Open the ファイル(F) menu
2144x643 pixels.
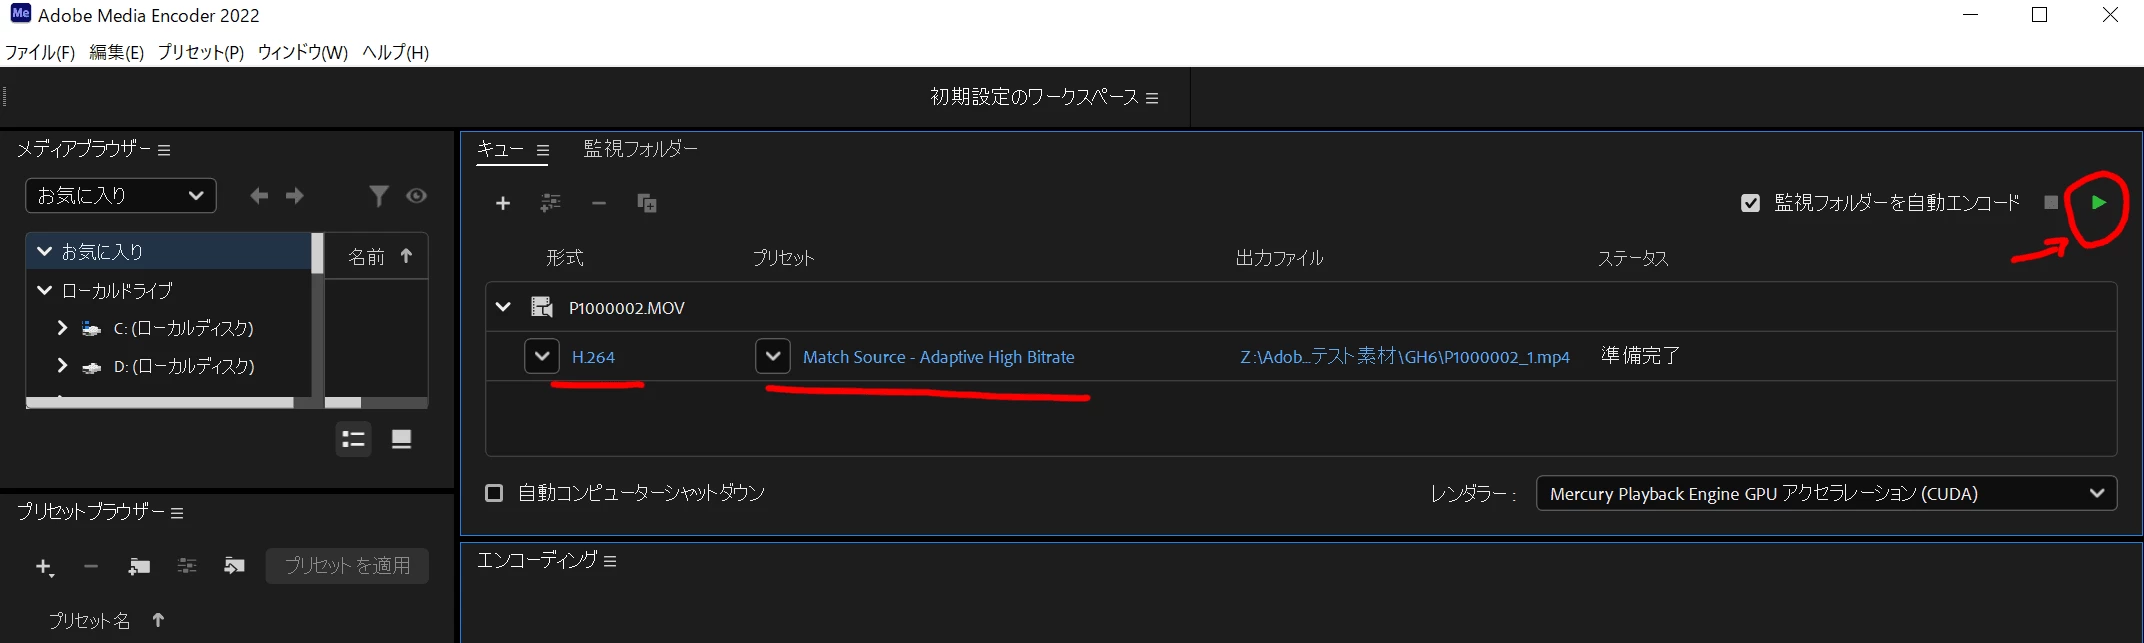40,52
